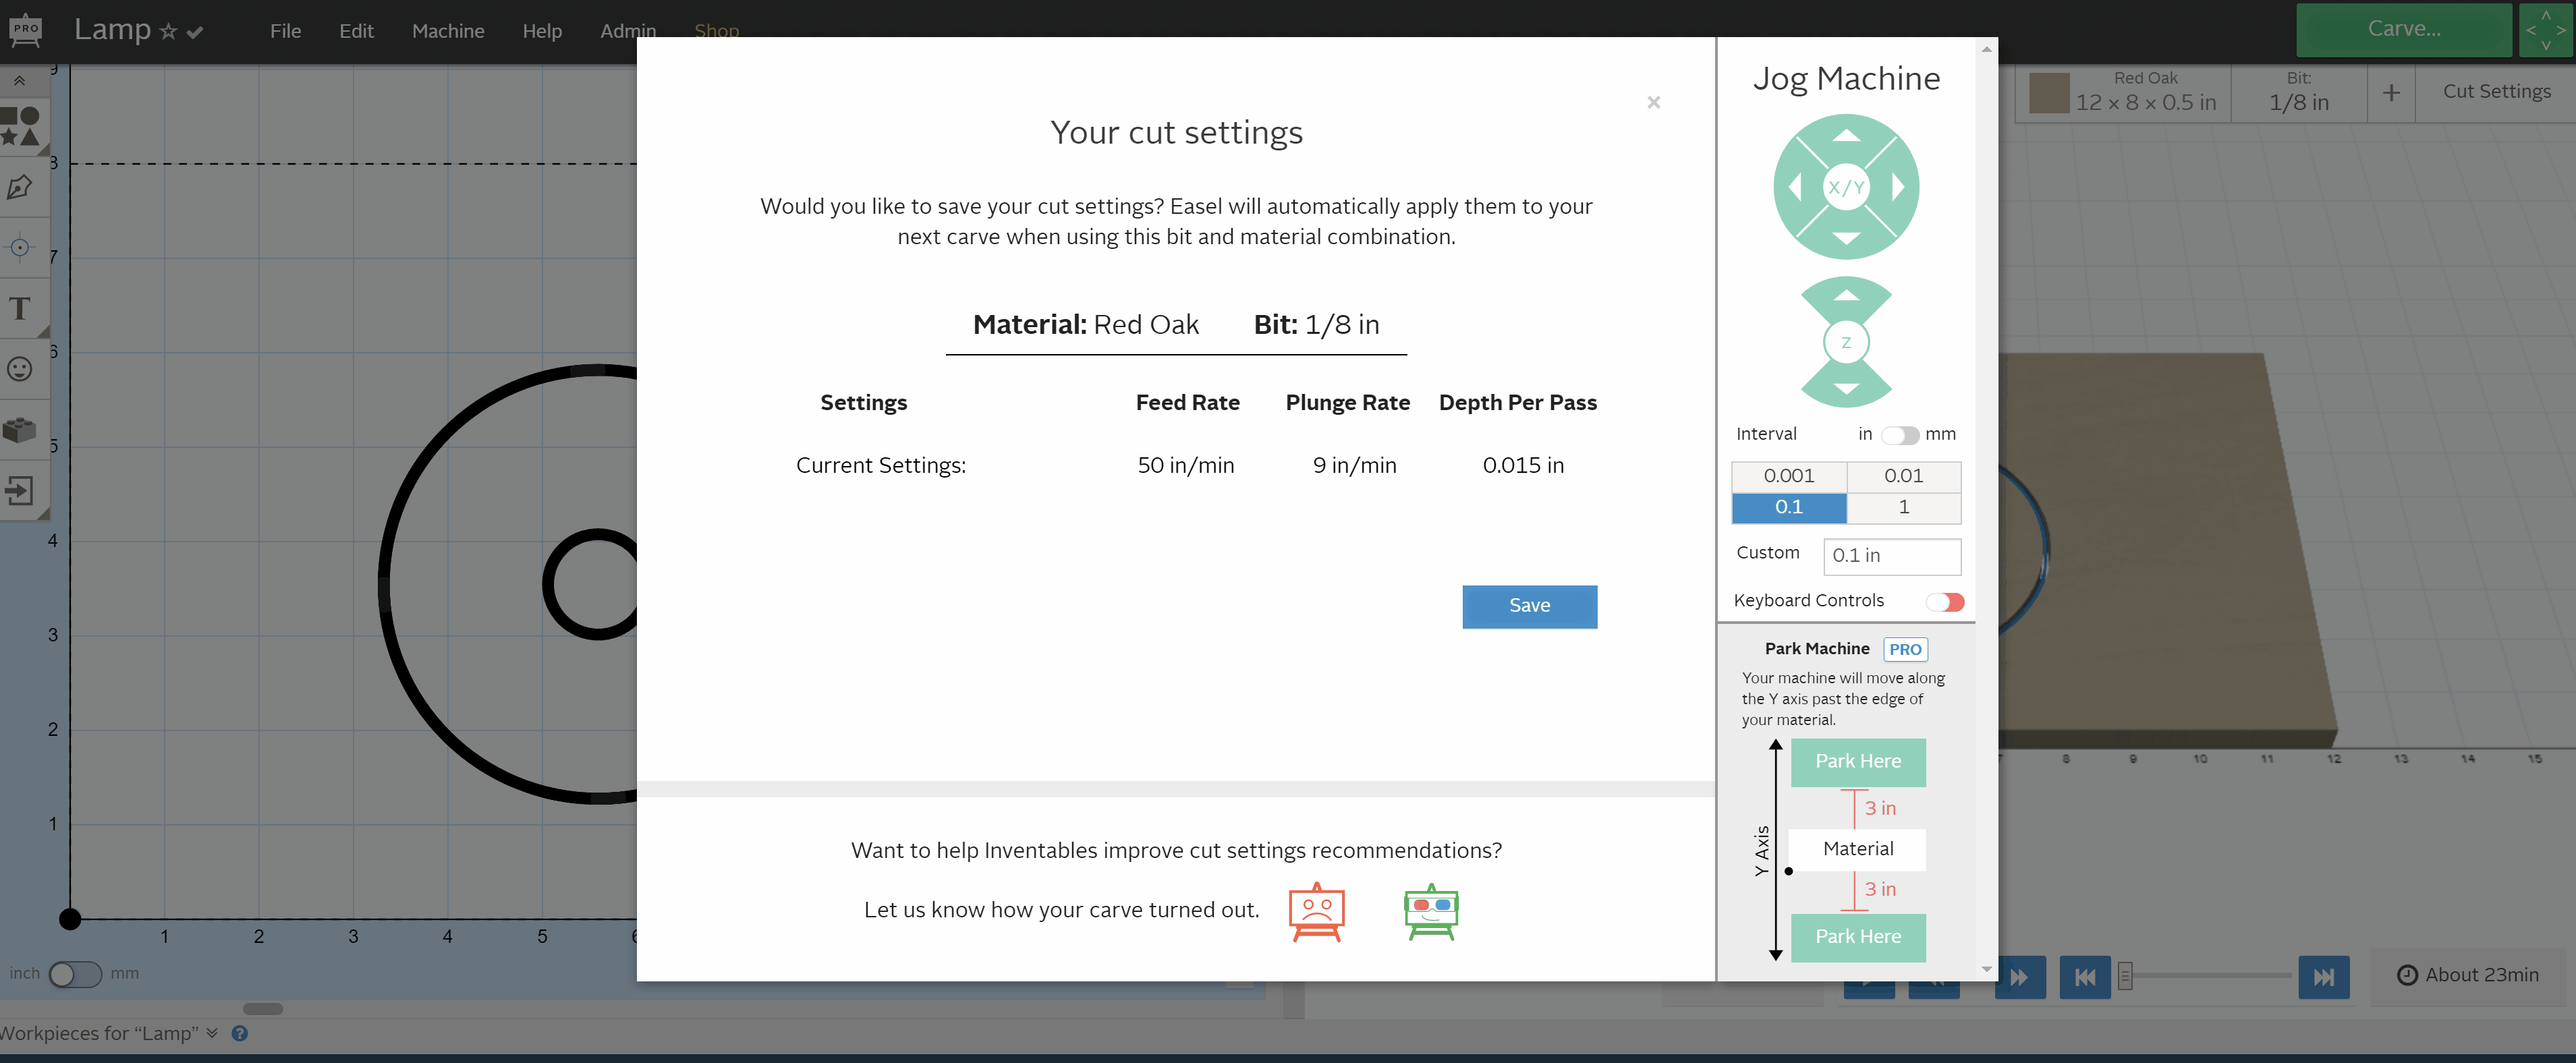Select the Shapes tool in left toolbar

[21, 127]
